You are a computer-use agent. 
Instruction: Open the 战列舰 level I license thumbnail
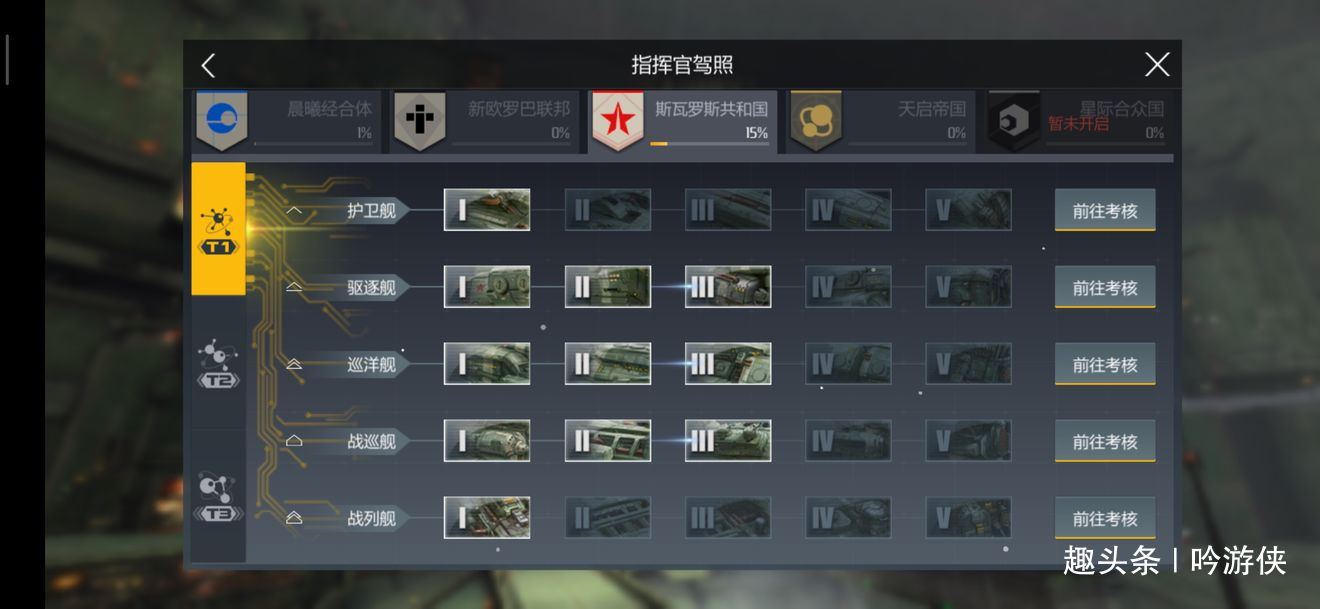[487, 518]
